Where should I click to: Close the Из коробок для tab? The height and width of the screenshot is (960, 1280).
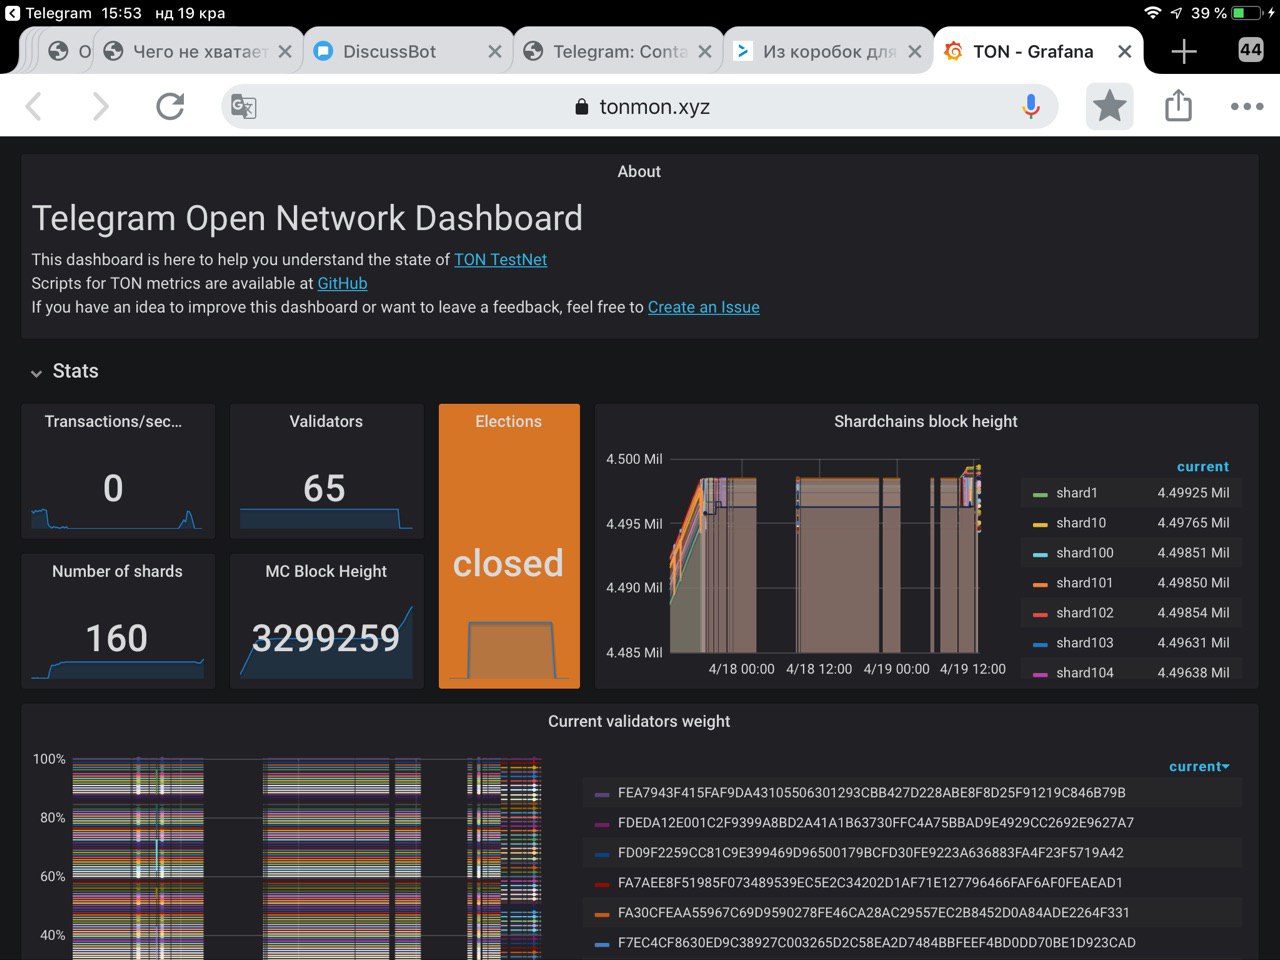tap(915, 51)
